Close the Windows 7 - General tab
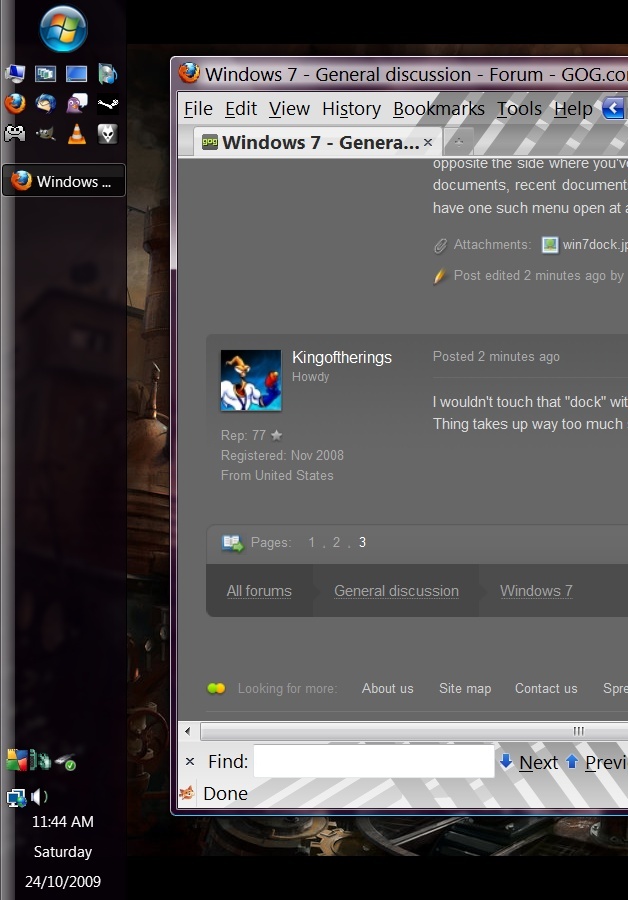 click(428, 142)
